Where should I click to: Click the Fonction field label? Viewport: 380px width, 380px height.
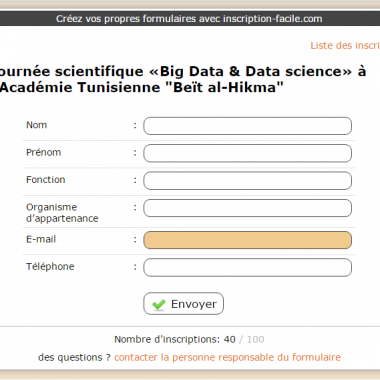tap(46, 180)
